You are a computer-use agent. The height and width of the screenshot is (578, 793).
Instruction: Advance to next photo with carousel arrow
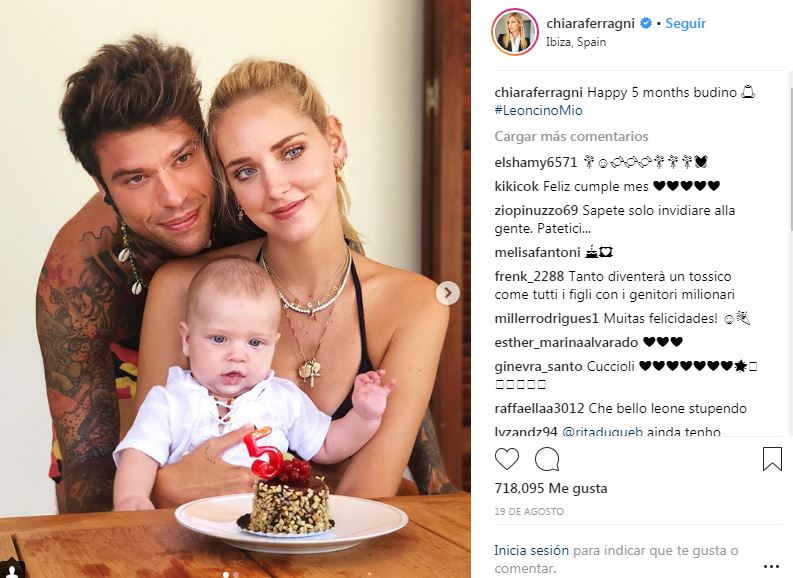[x=448, y=293]
